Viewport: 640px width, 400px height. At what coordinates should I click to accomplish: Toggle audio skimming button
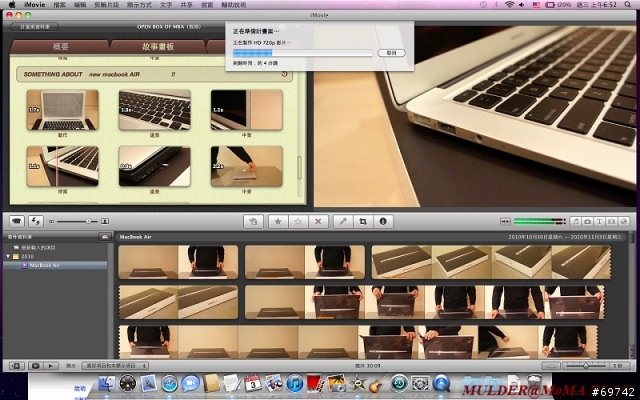(505, 221)
